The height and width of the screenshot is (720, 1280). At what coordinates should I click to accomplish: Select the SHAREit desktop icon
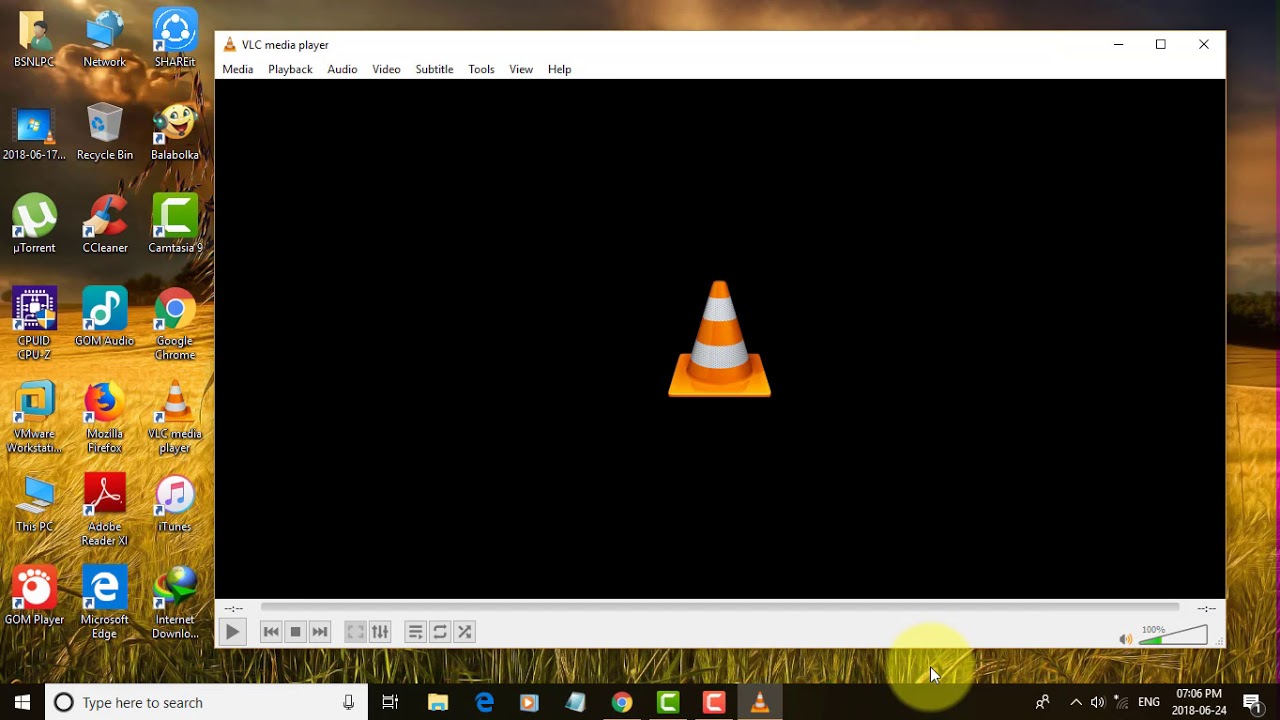[175, 39]
